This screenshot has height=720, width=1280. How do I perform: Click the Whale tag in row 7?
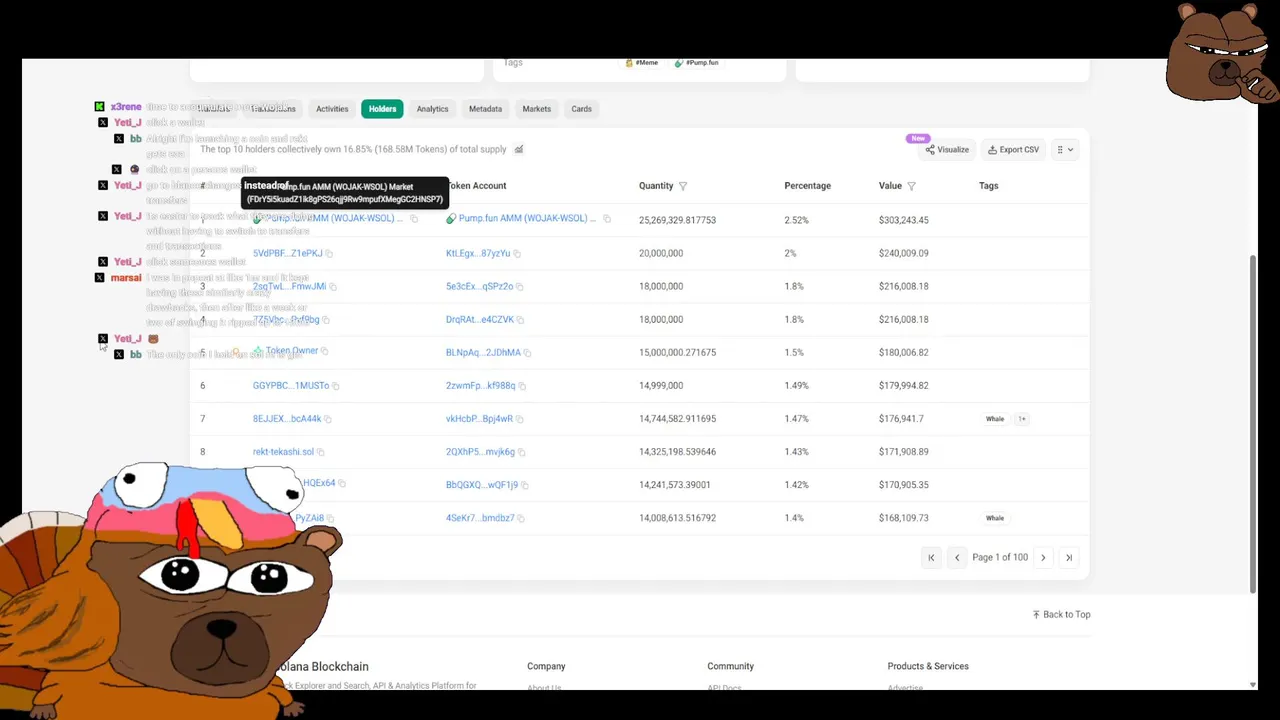tap(995, 419)
